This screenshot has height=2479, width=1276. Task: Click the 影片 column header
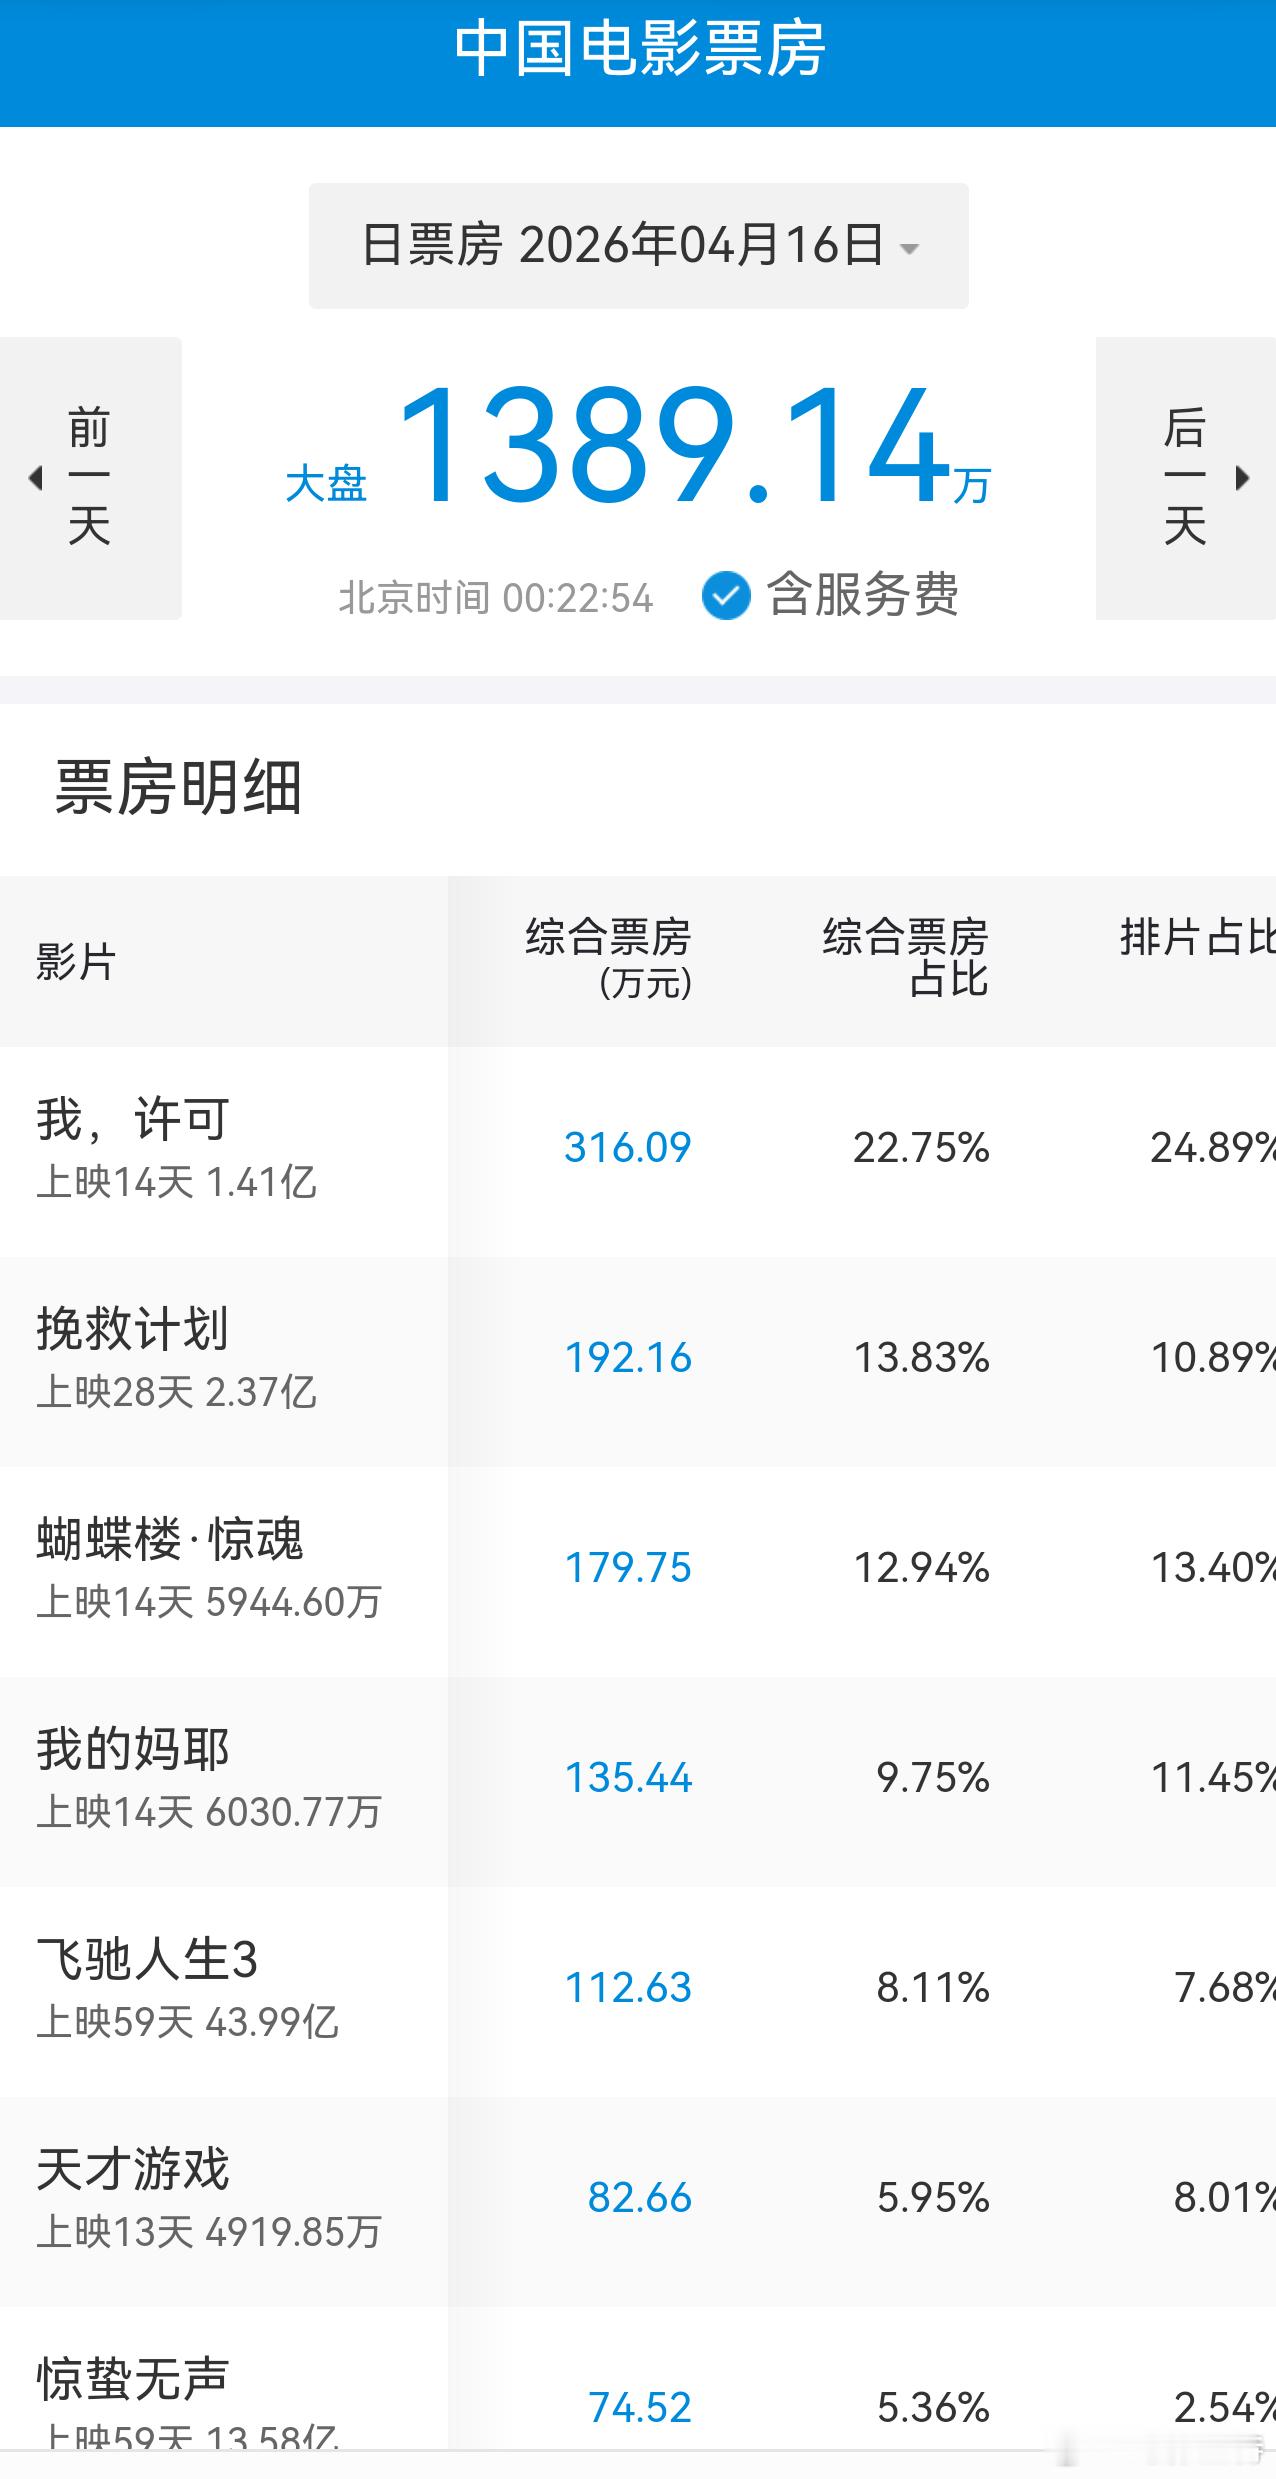pos(76,962)
